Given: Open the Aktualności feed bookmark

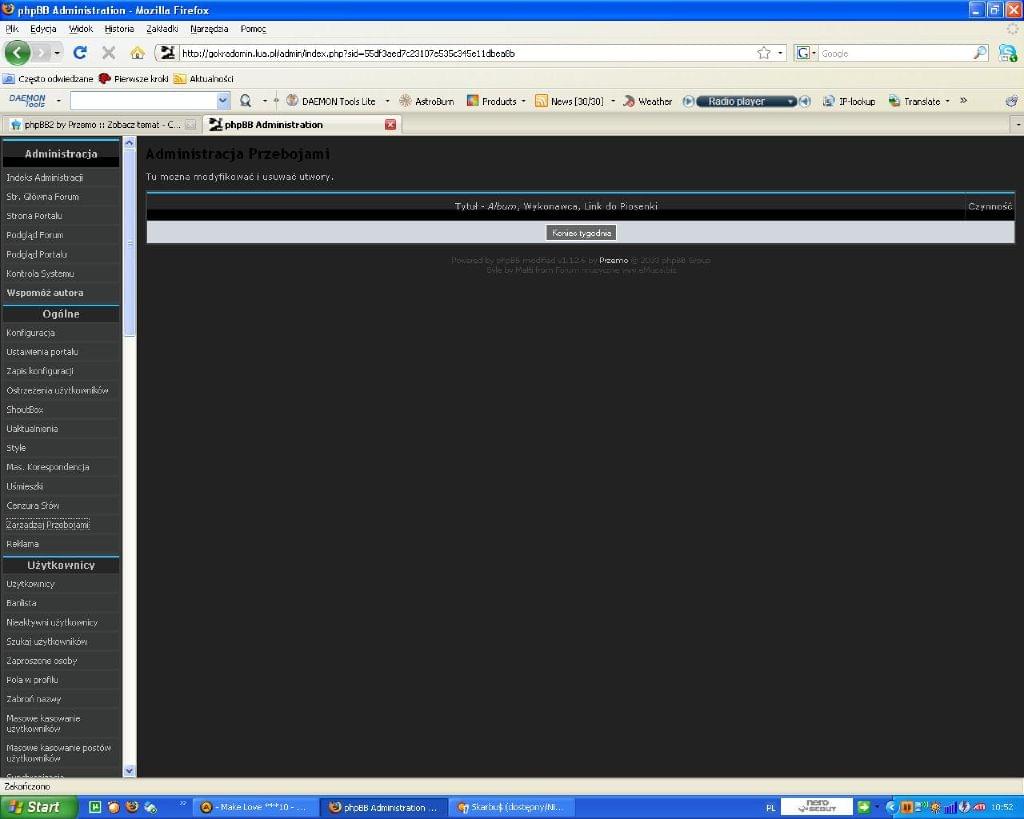Looking at the screenshot, I should (203, 78).
